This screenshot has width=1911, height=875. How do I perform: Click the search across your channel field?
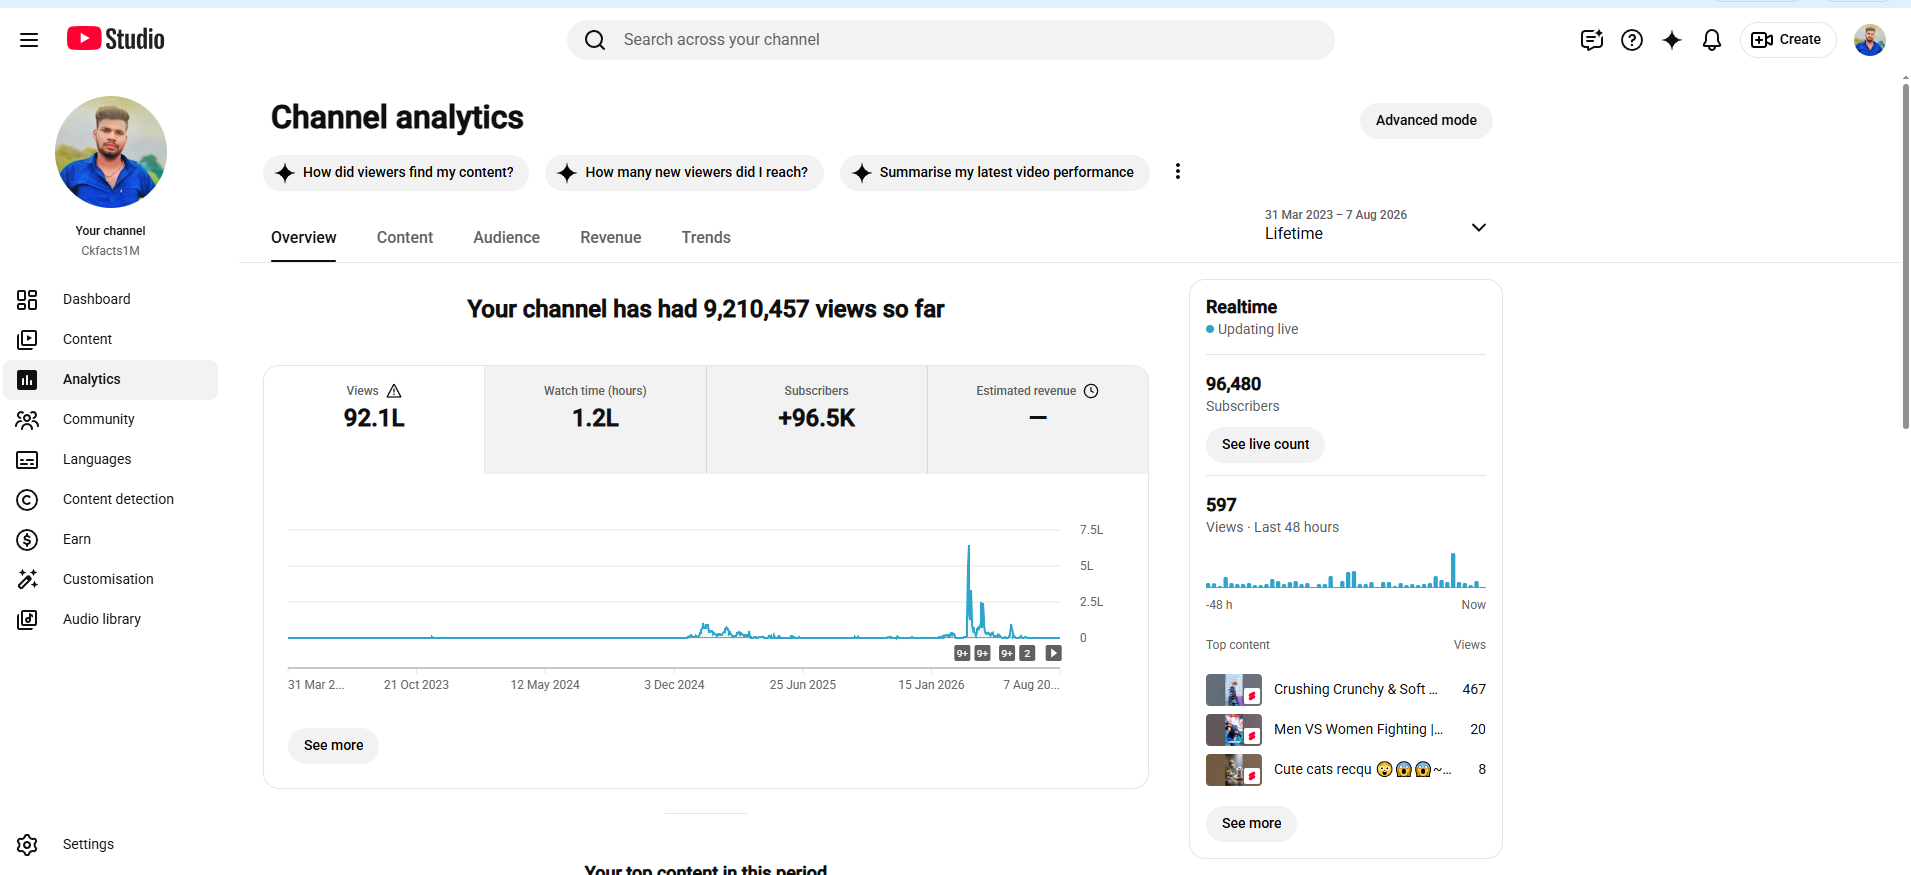tap(951, 40)
